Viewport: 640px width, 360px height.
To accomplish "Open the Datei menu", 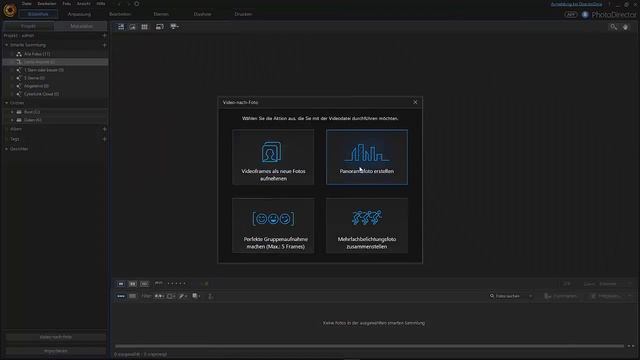I will [x=27, y=4].
